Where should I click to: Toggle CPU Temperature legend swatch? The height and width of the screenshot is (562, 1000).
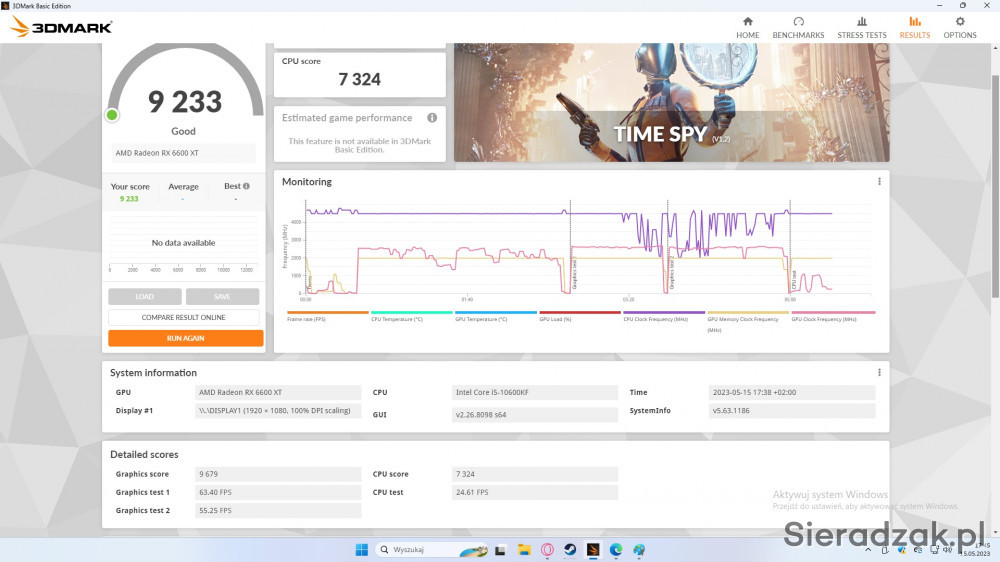pos(411,313)
